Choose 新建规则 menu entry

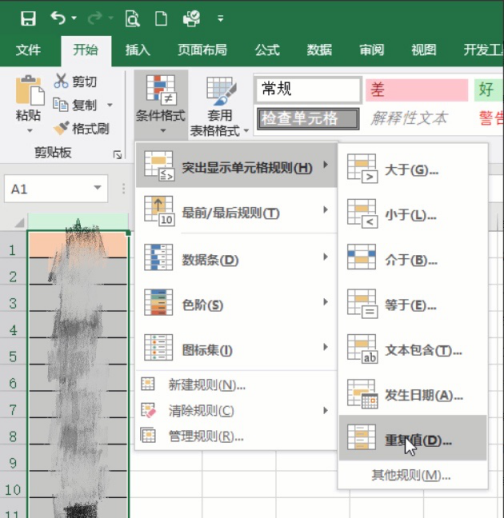click(x=236, y=385)
